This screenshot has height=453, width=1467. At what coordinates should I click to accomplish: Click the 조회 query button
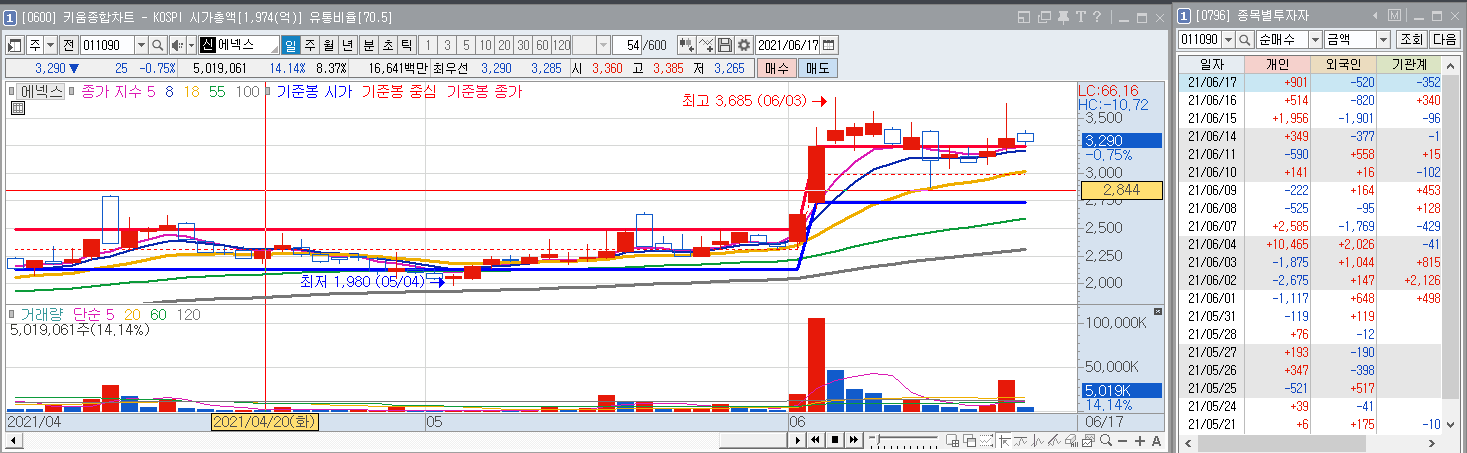point(1412,39)
